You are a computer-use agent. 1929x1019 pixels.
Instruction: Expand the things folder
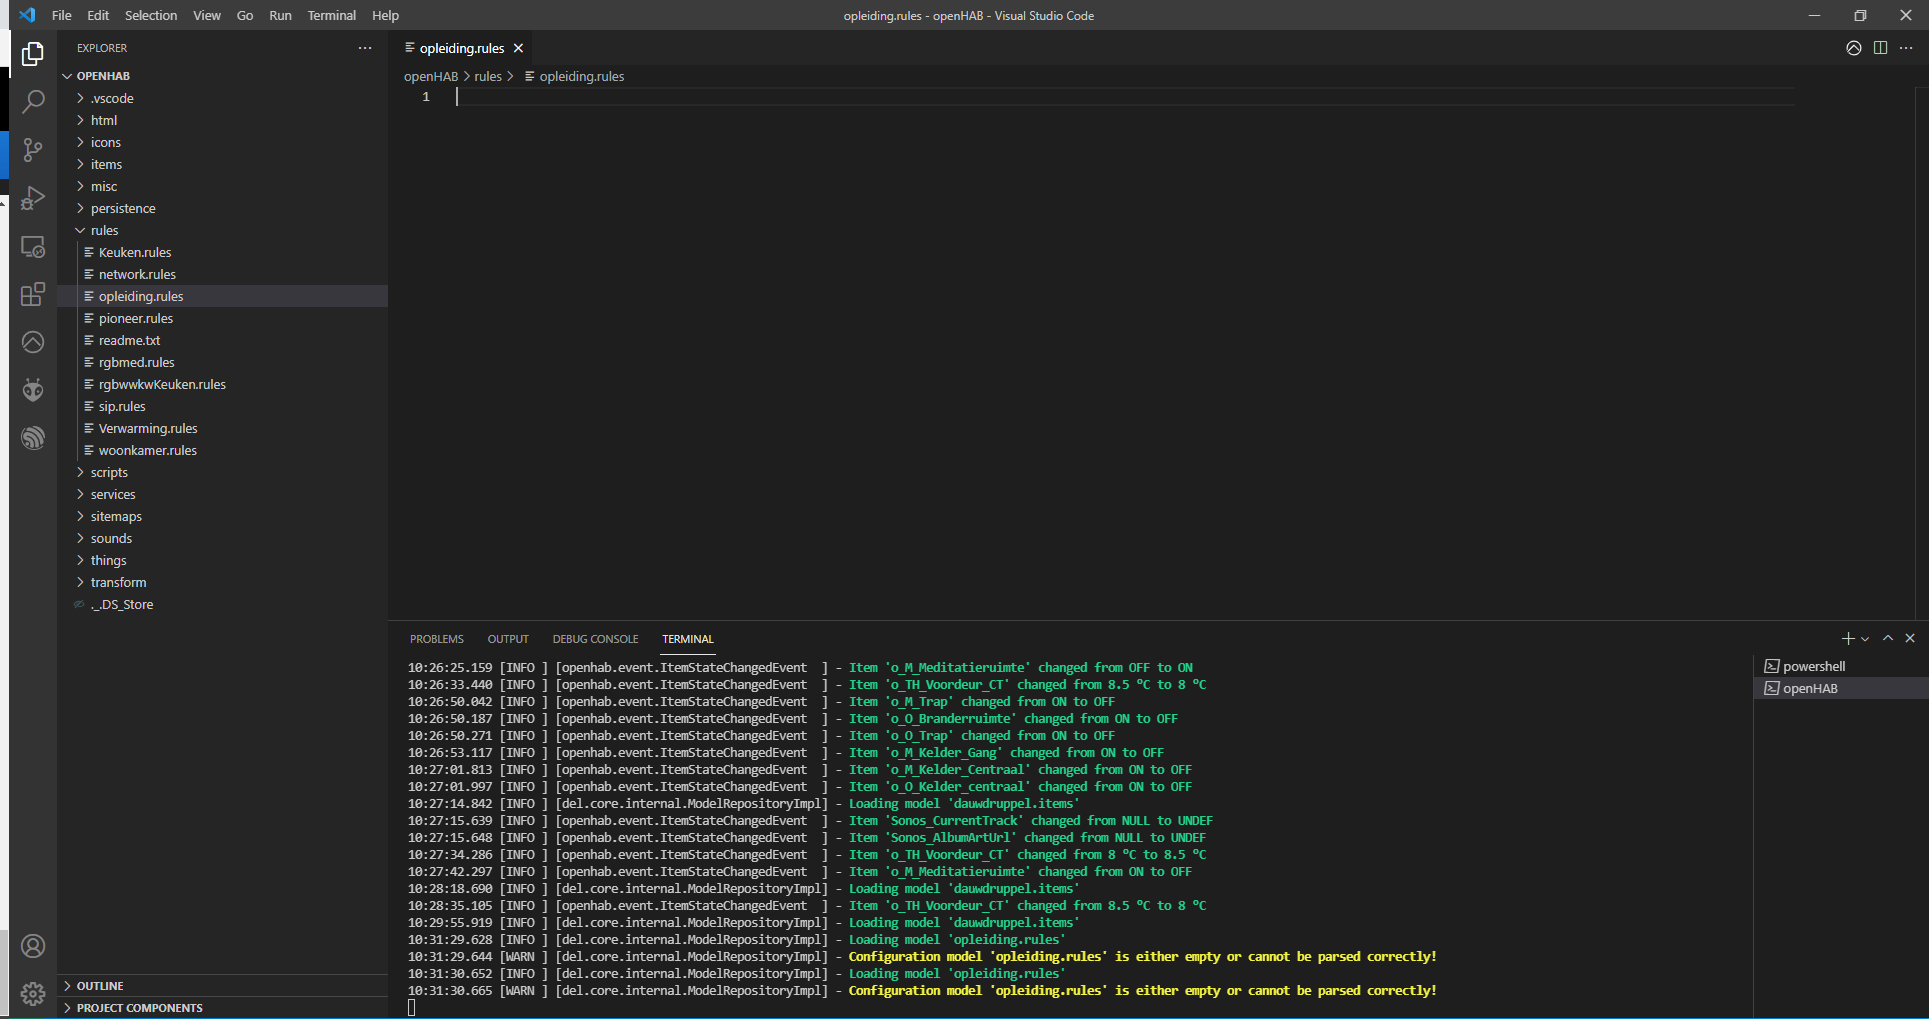(222, 560)
